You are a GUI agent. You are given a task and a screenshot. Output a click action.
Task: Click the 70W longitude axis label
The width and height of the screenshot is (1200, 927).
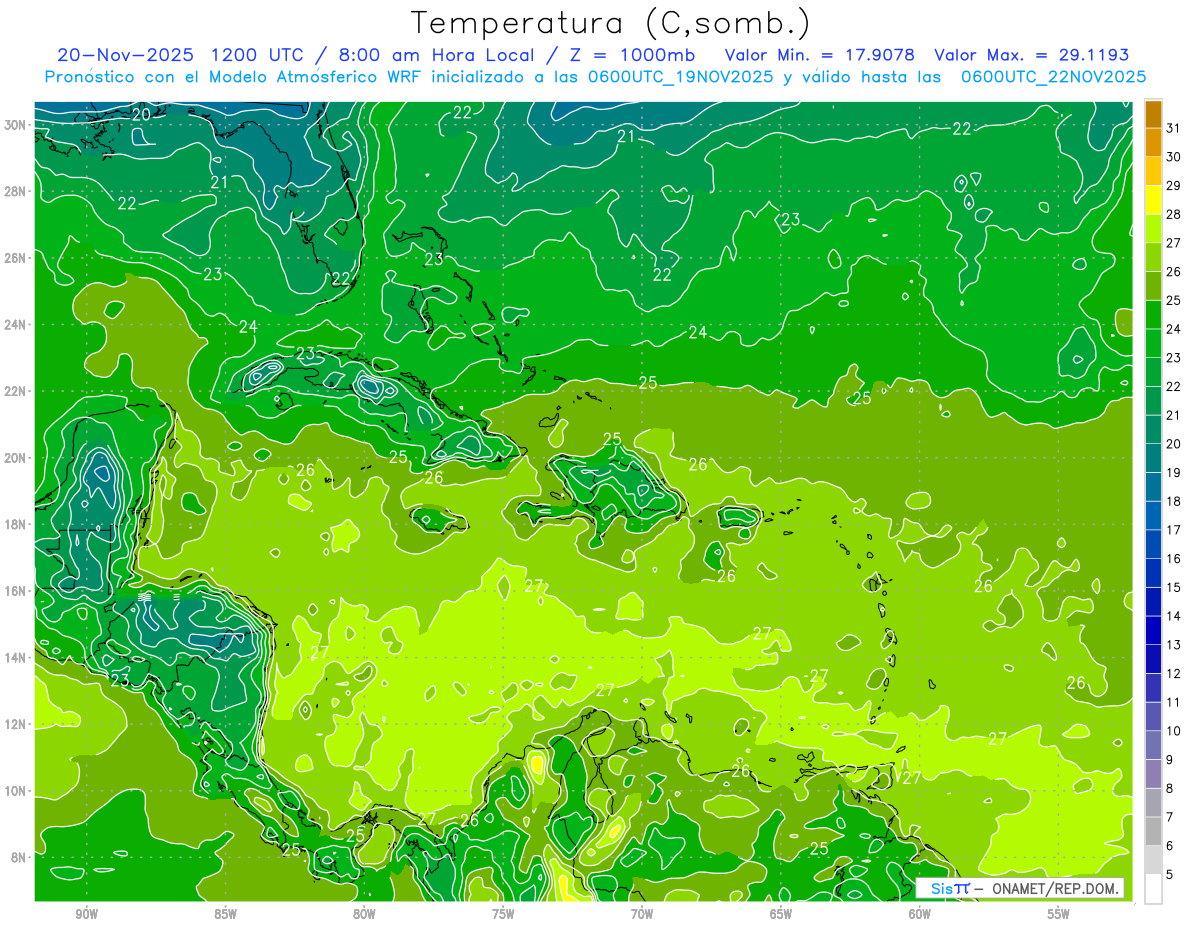[642, 913]
